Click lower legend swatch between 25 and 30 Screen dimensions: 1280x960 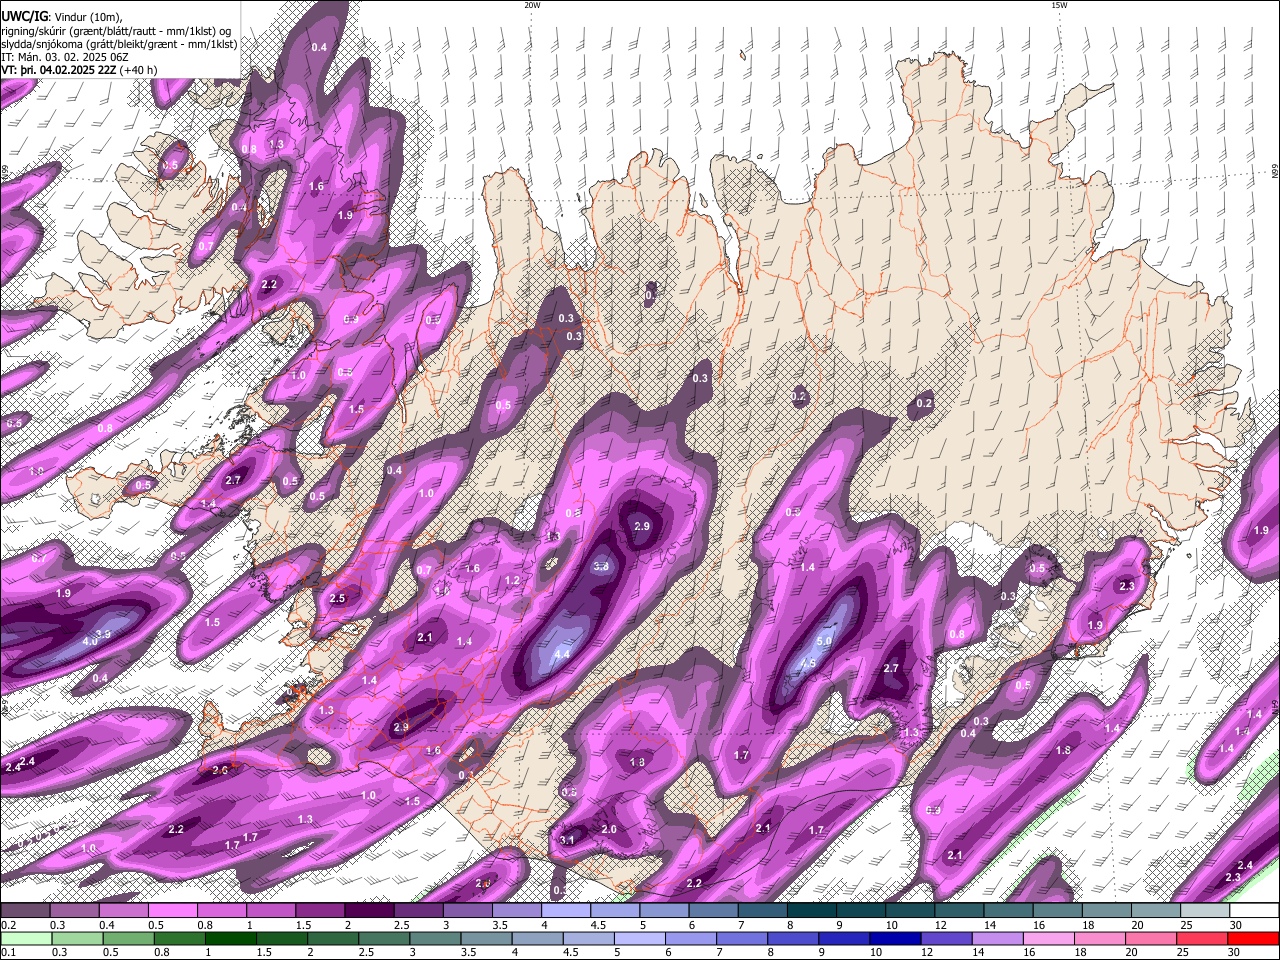(1202, 938)
